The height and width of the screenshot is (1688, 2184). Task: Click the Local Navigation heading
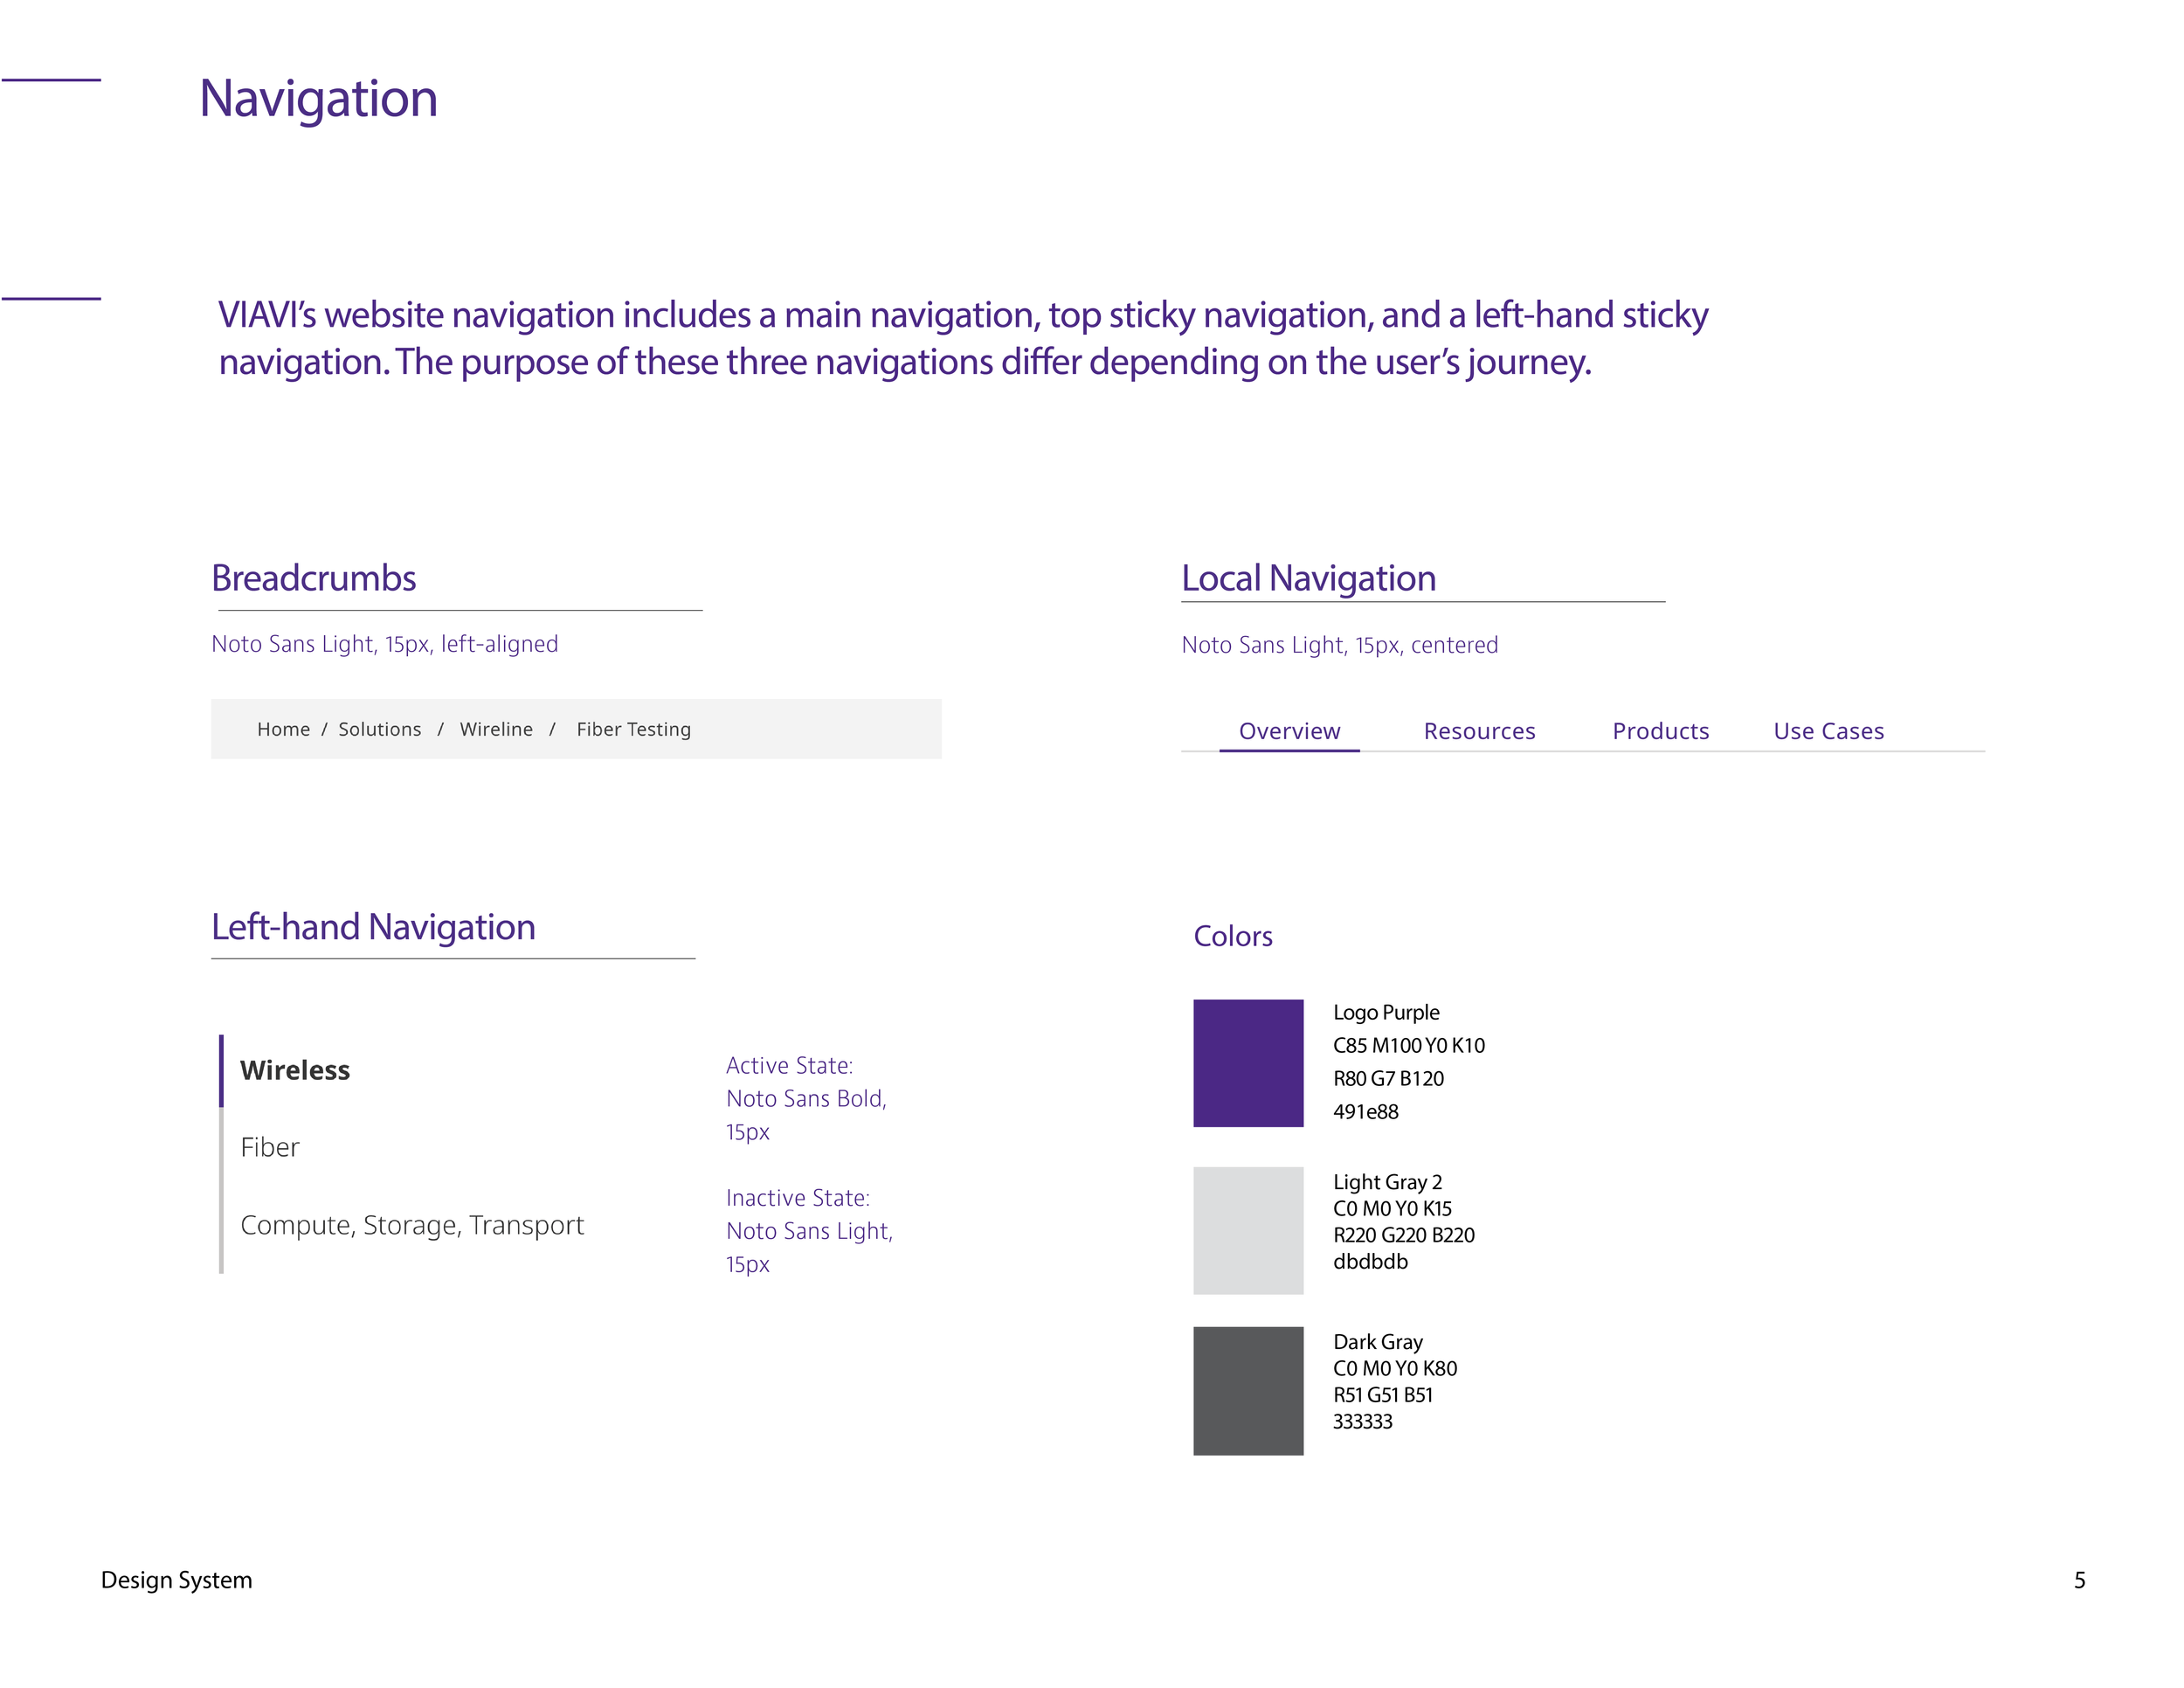click(x=1307, y=578)
